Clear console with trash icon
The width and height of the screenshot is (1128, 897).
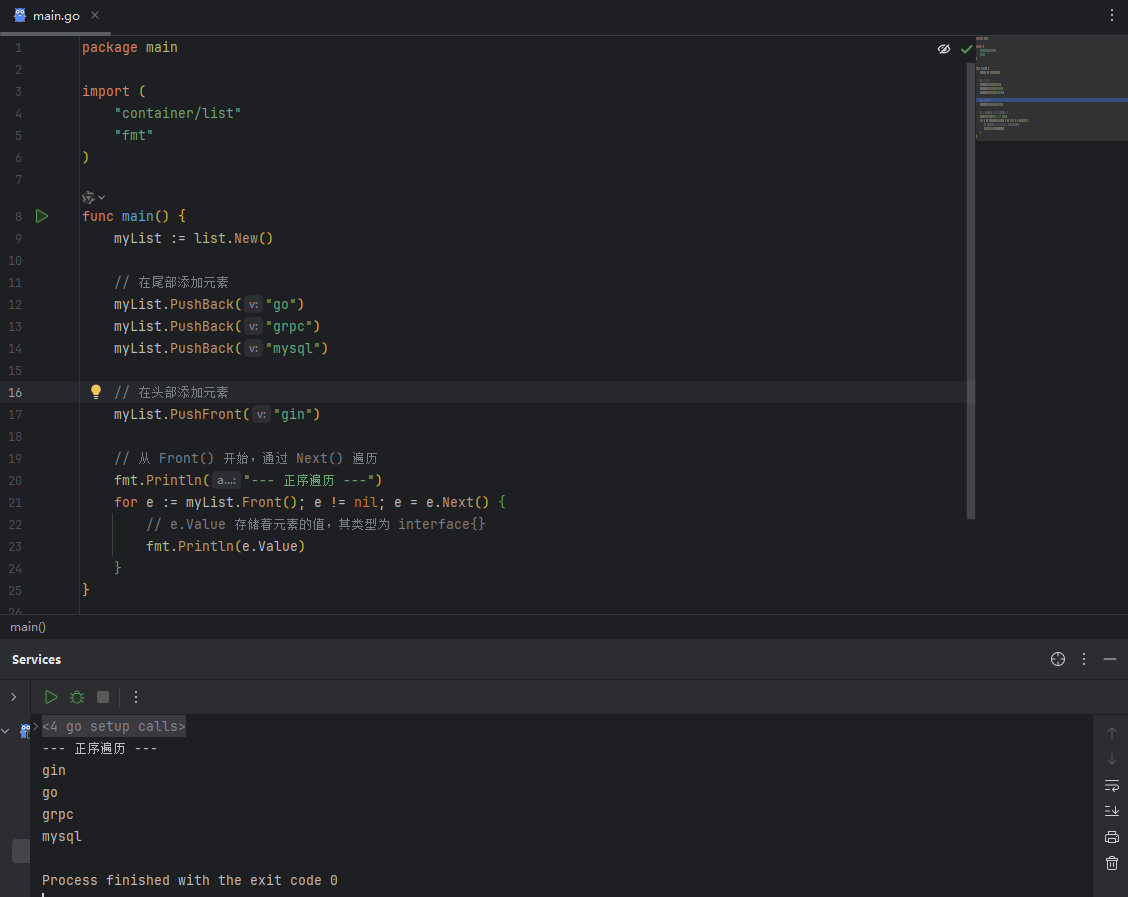pyautogui.click(x=1111, y=863)
